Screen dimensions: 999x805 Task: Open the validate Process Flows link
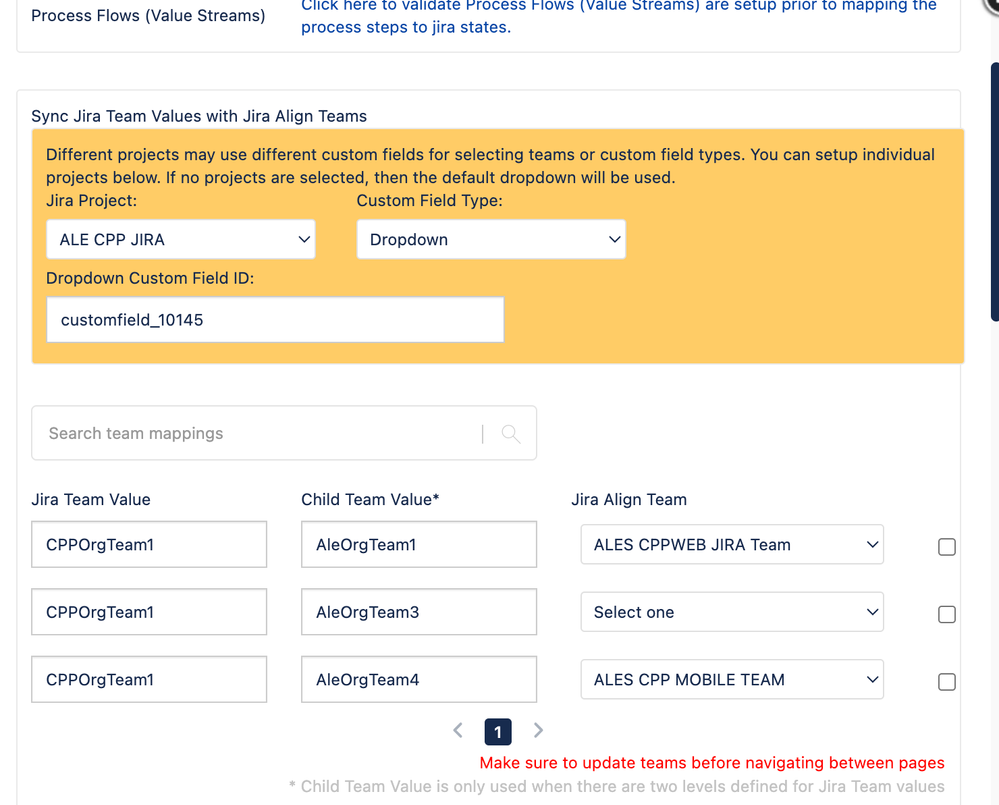(619, 16)
